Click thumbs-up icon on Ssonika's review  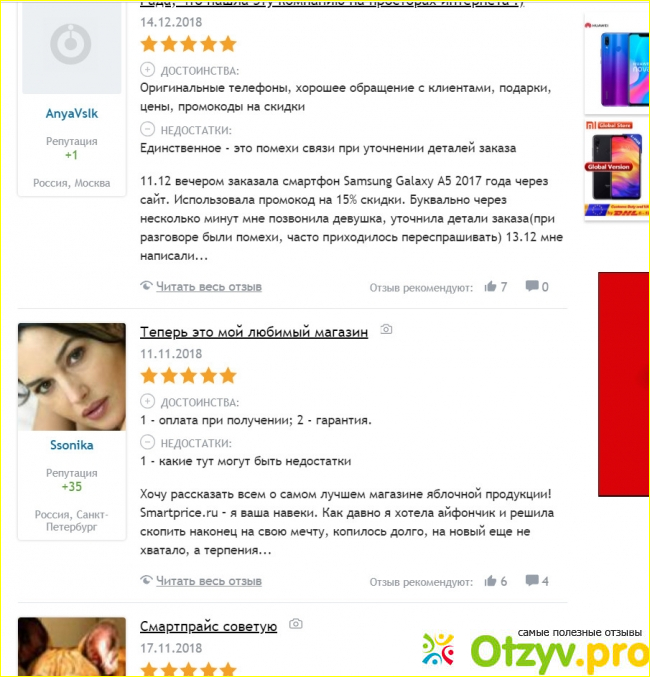click(490, 581)
